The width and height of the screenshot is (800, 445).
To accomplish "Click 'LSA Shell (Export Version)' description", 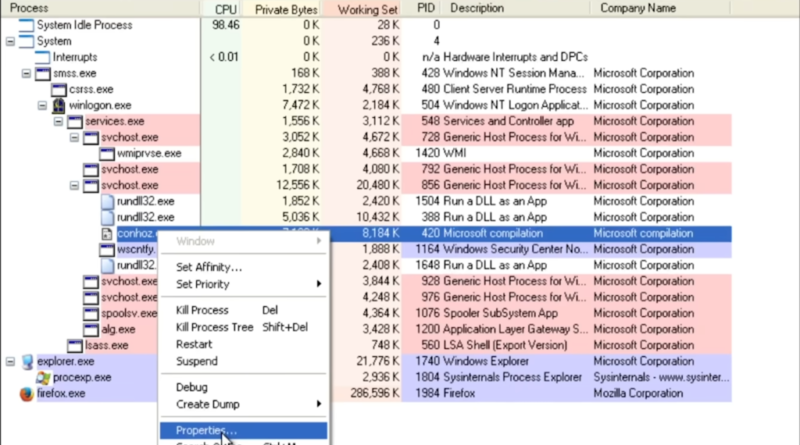I will click(505, 345).
